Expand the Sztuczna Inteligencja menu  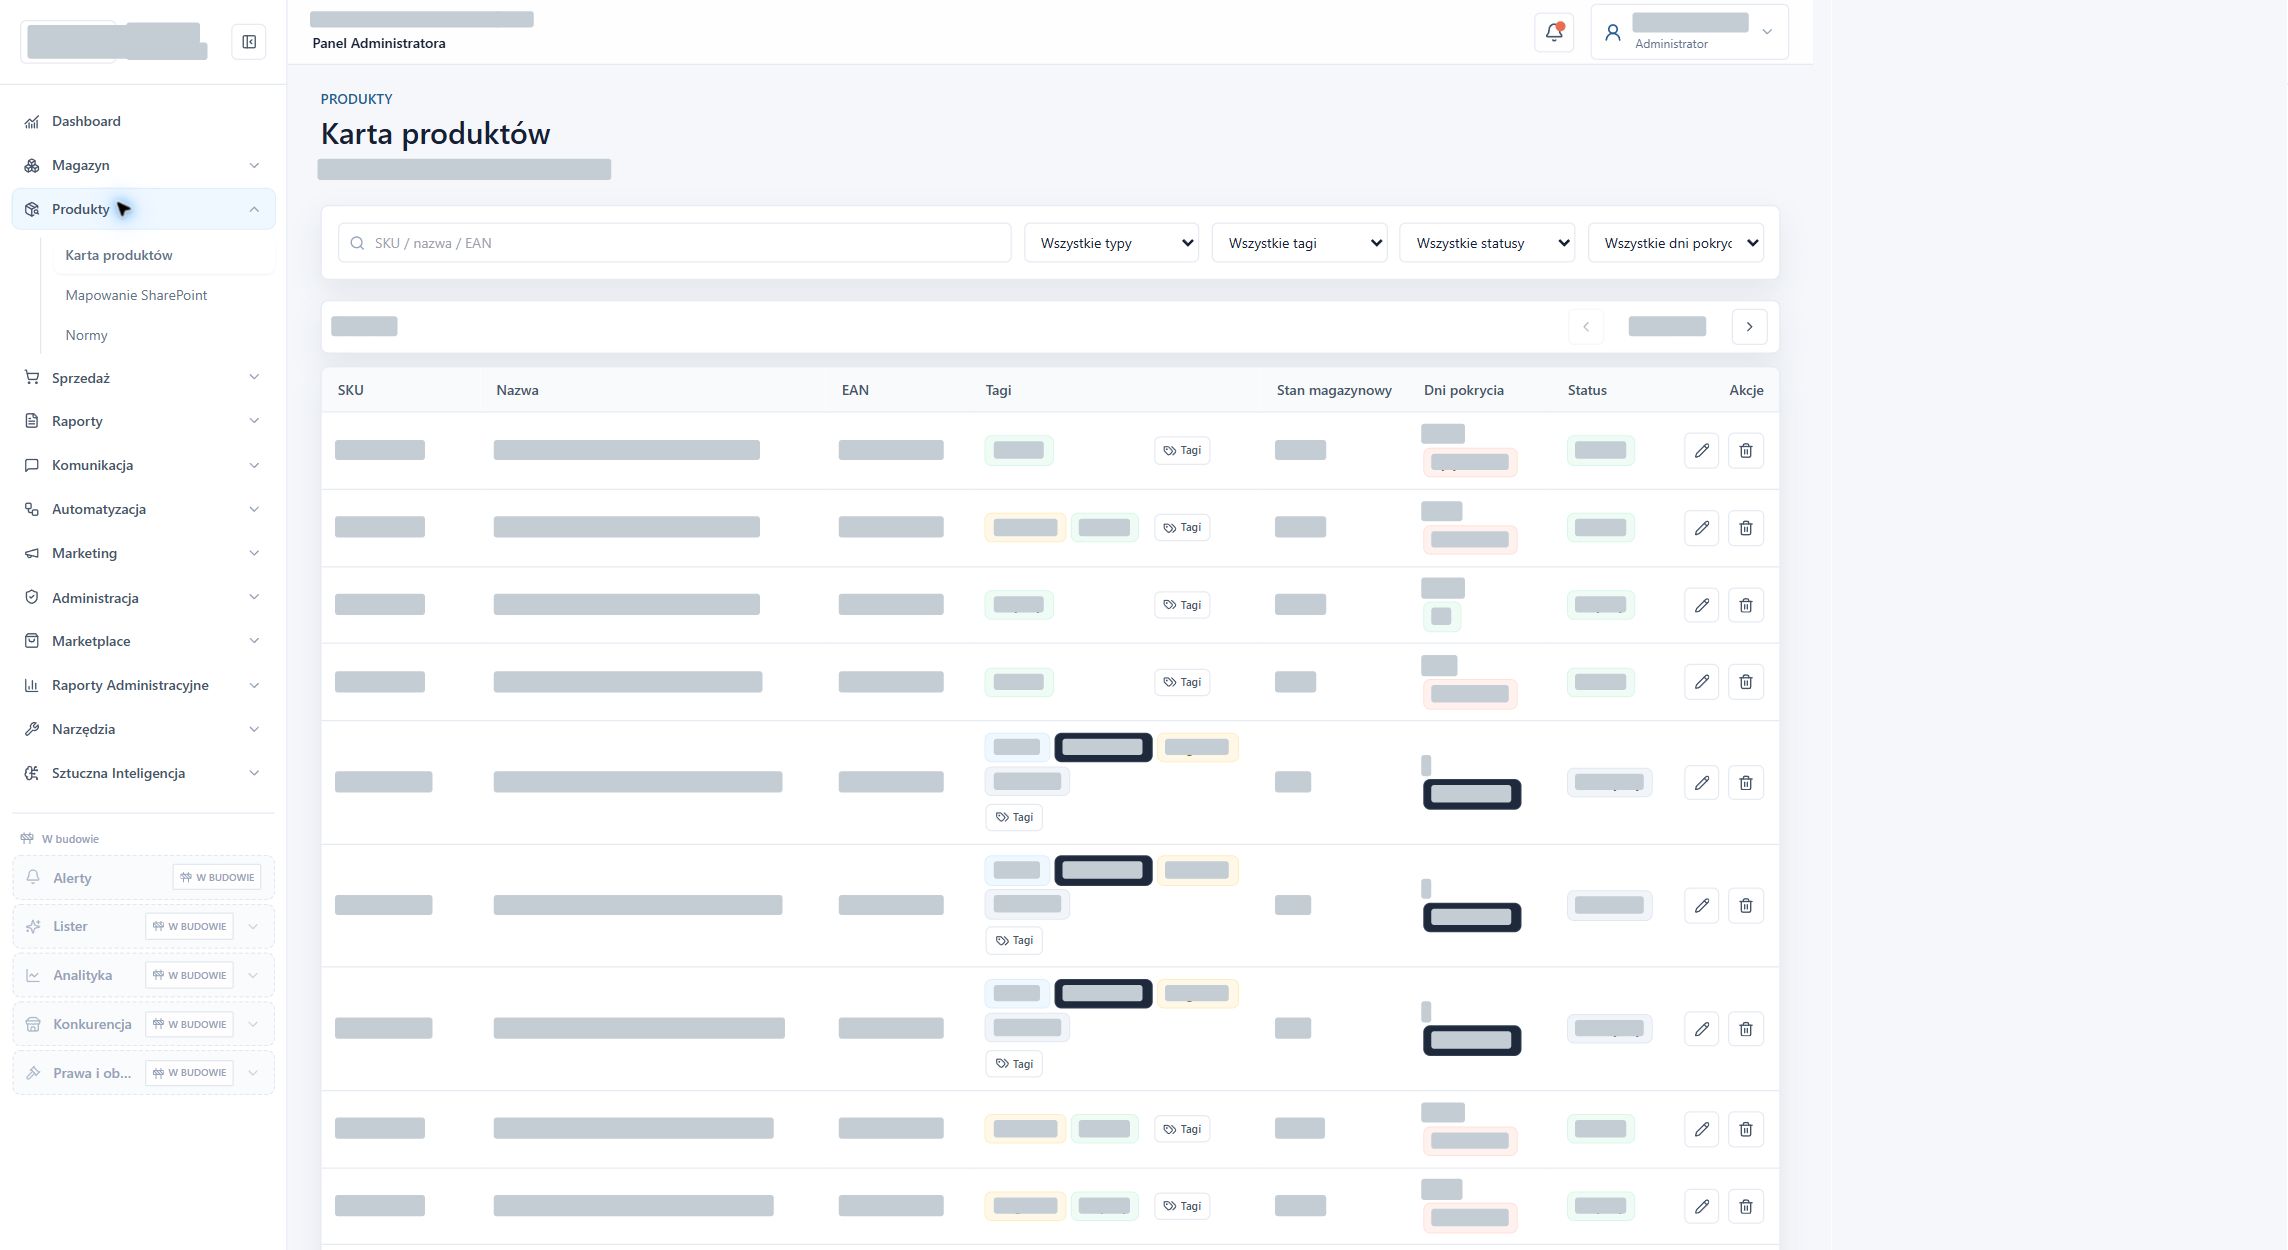(143, 773)
